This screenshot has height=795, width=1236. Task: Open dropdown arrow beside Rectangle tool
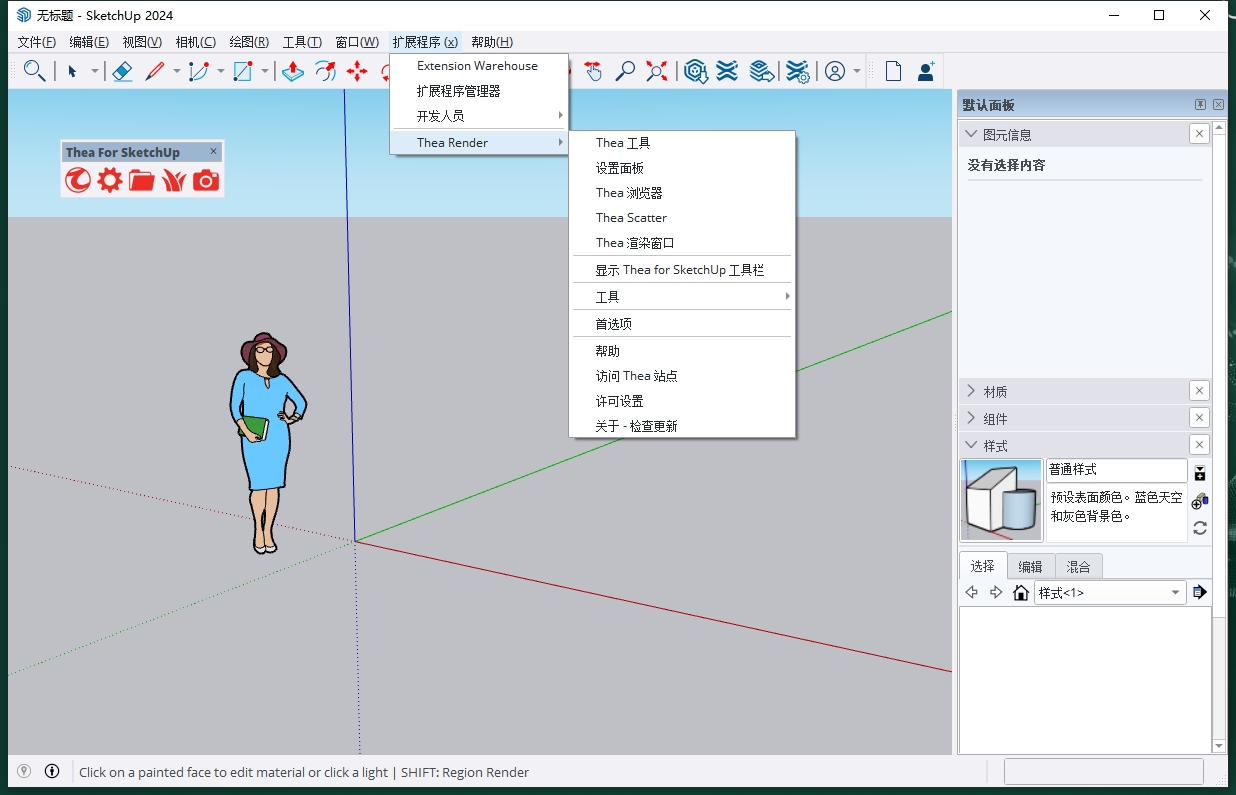point(265,71)
